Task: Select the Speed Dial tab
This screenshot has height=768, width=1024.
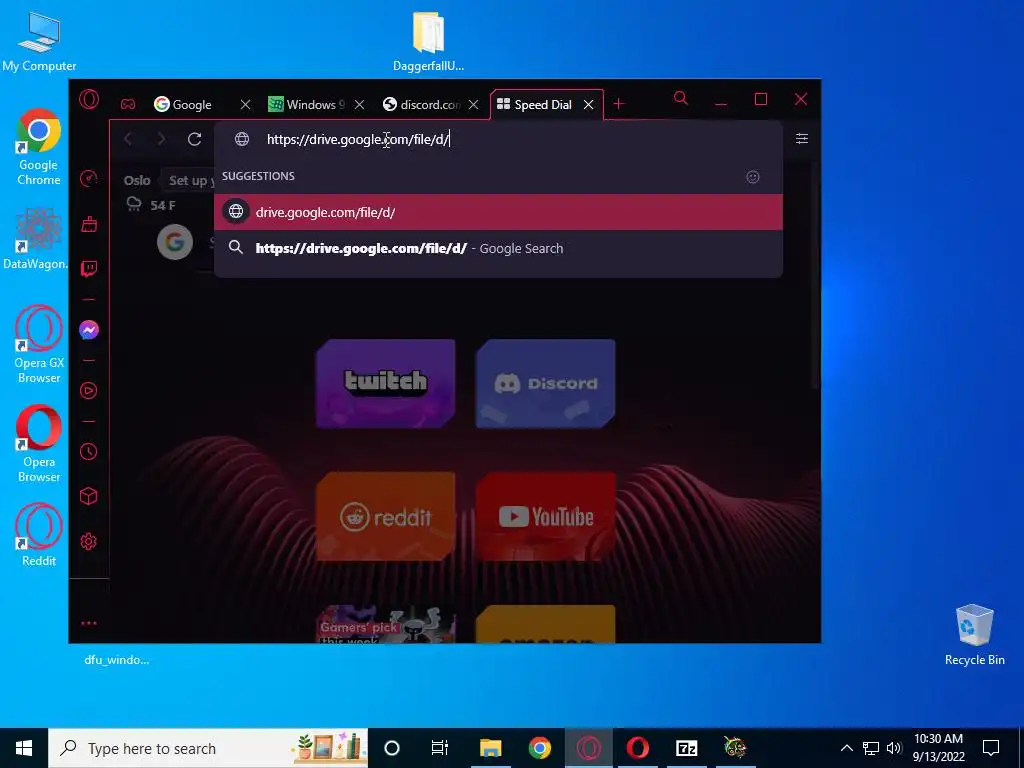Action: point(534,104)
